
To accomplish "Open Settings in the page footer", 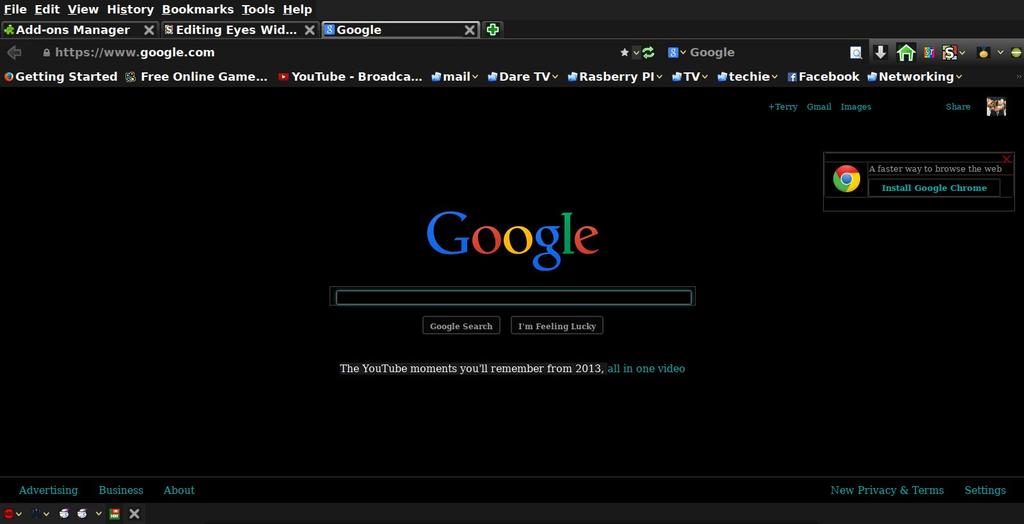I will [985, 490].
